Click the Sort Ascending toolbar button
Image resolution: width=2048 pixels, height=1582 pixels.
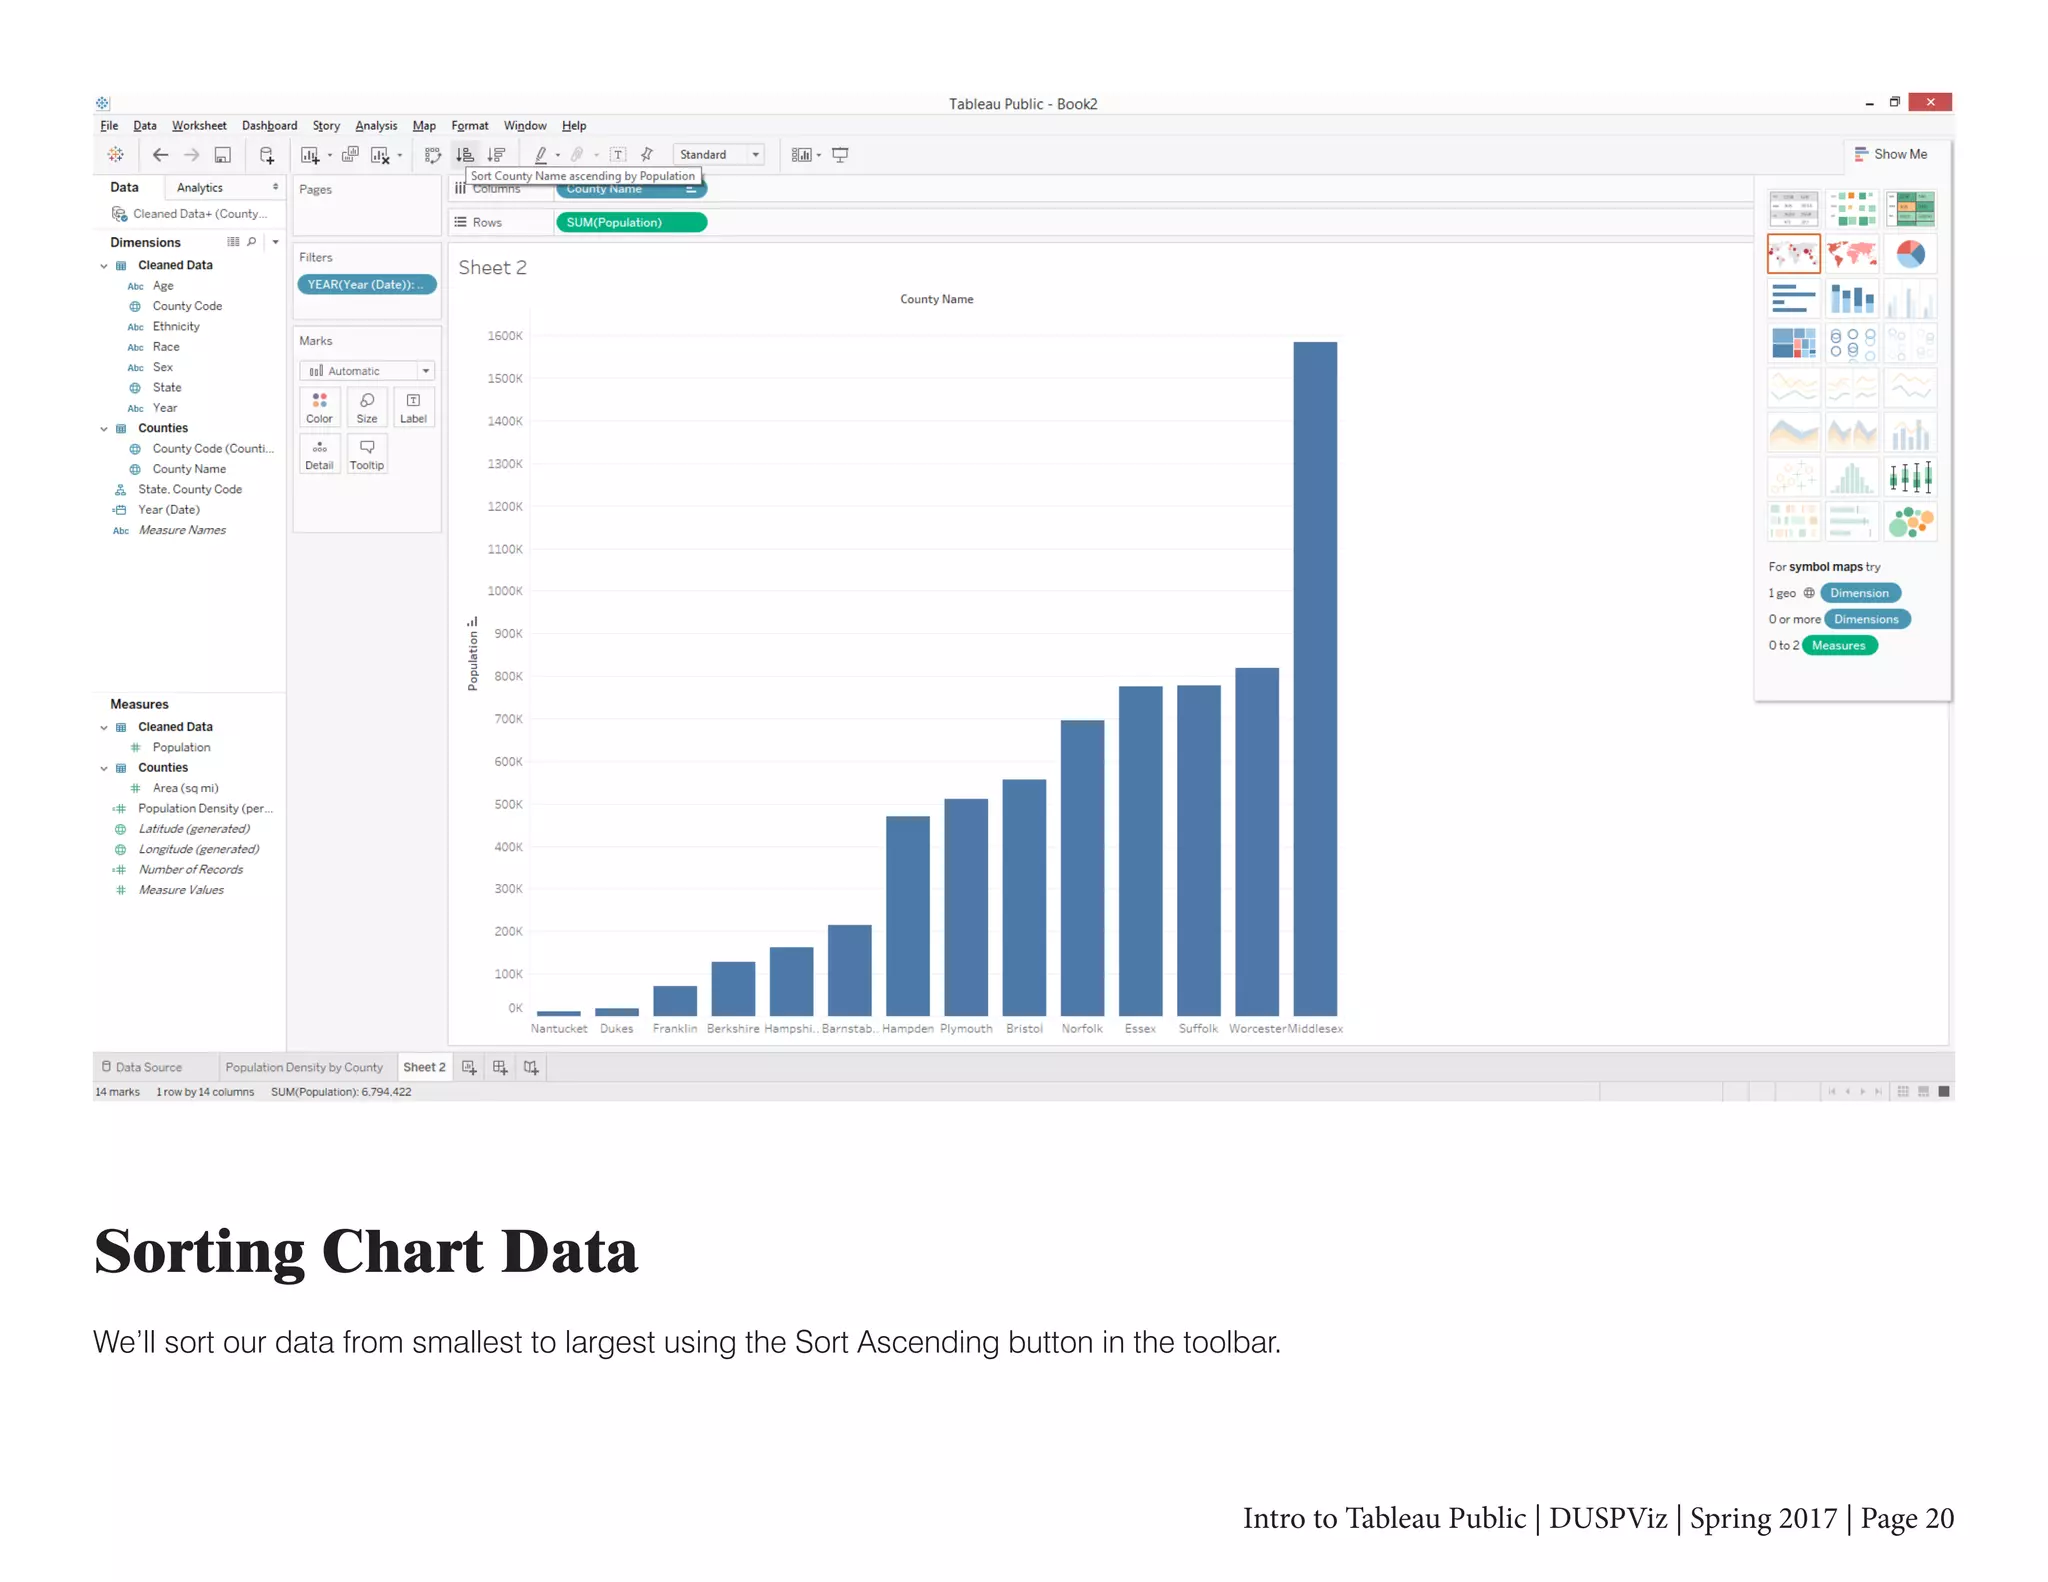coord(465,155)
